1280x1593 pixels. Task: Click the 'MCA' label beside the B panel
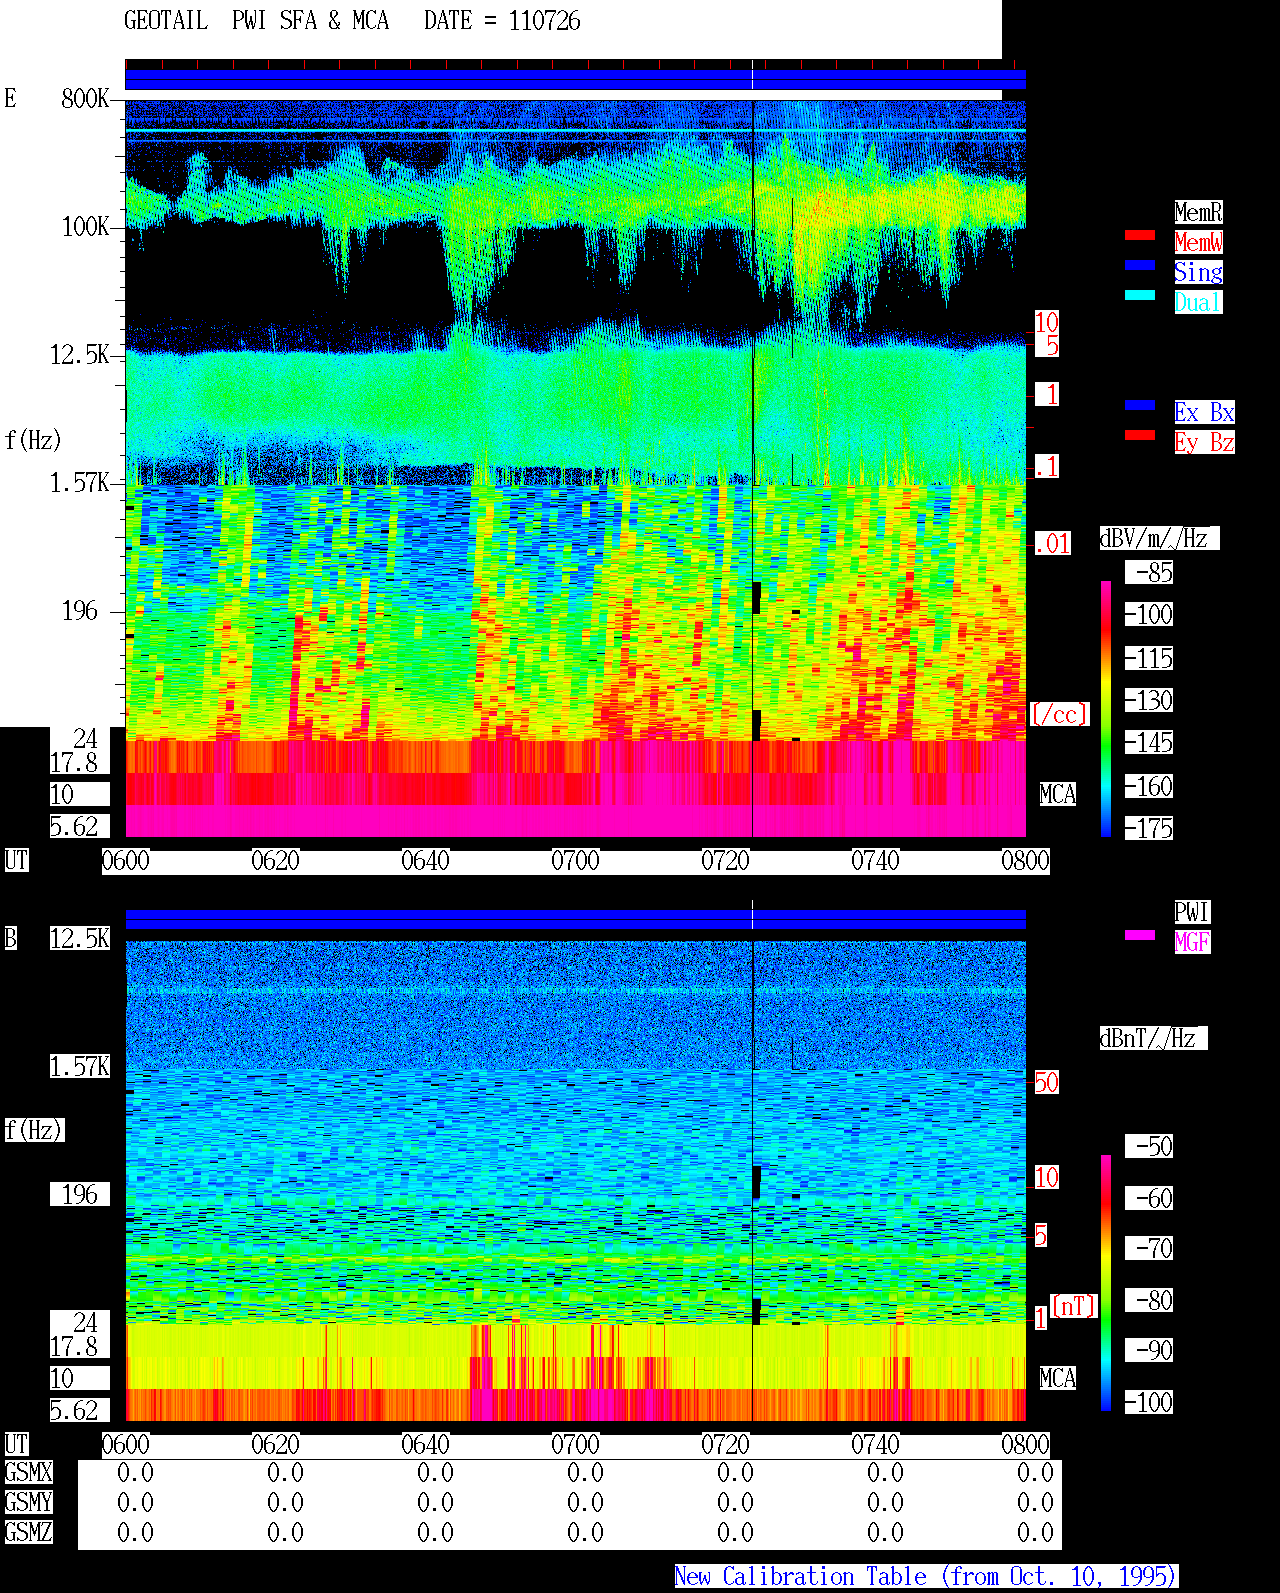(1058, 1378)
